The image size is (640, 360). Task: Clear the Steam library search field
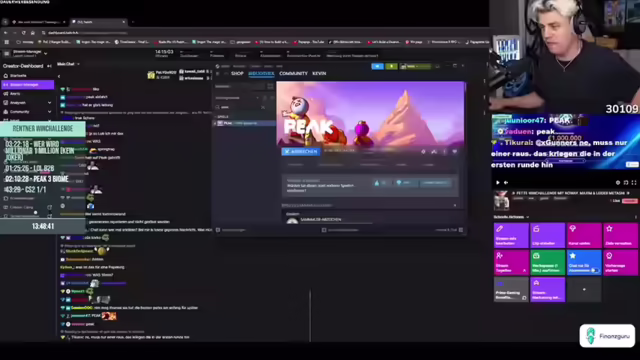pos(263,107)
